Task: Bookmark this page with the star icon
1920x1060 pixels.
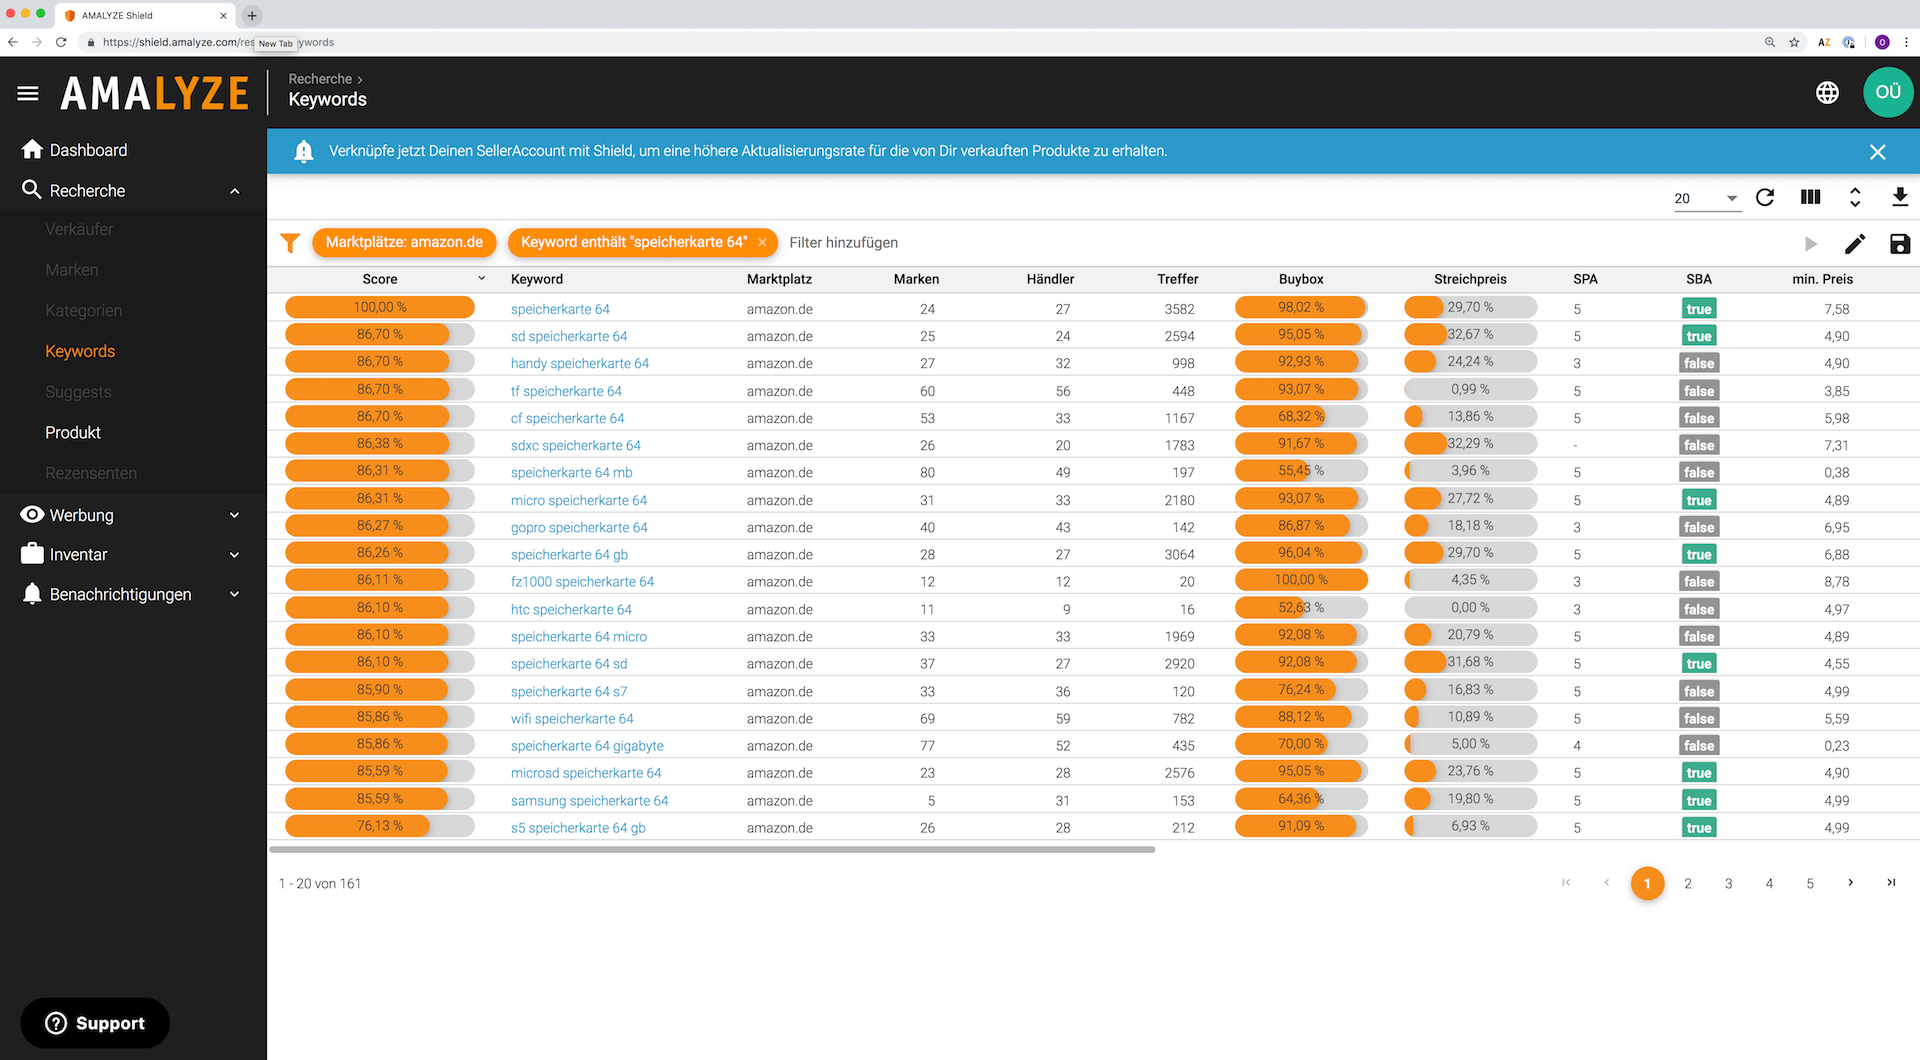Action: pos(1794,42)
